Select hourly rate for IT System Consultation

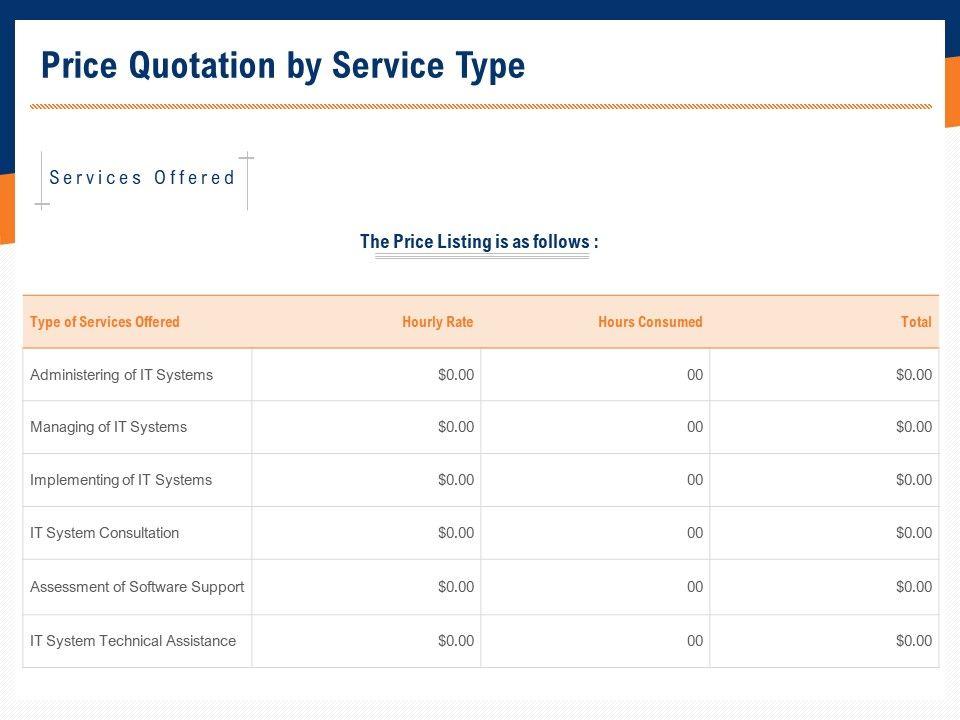click(x=456, y=533)
